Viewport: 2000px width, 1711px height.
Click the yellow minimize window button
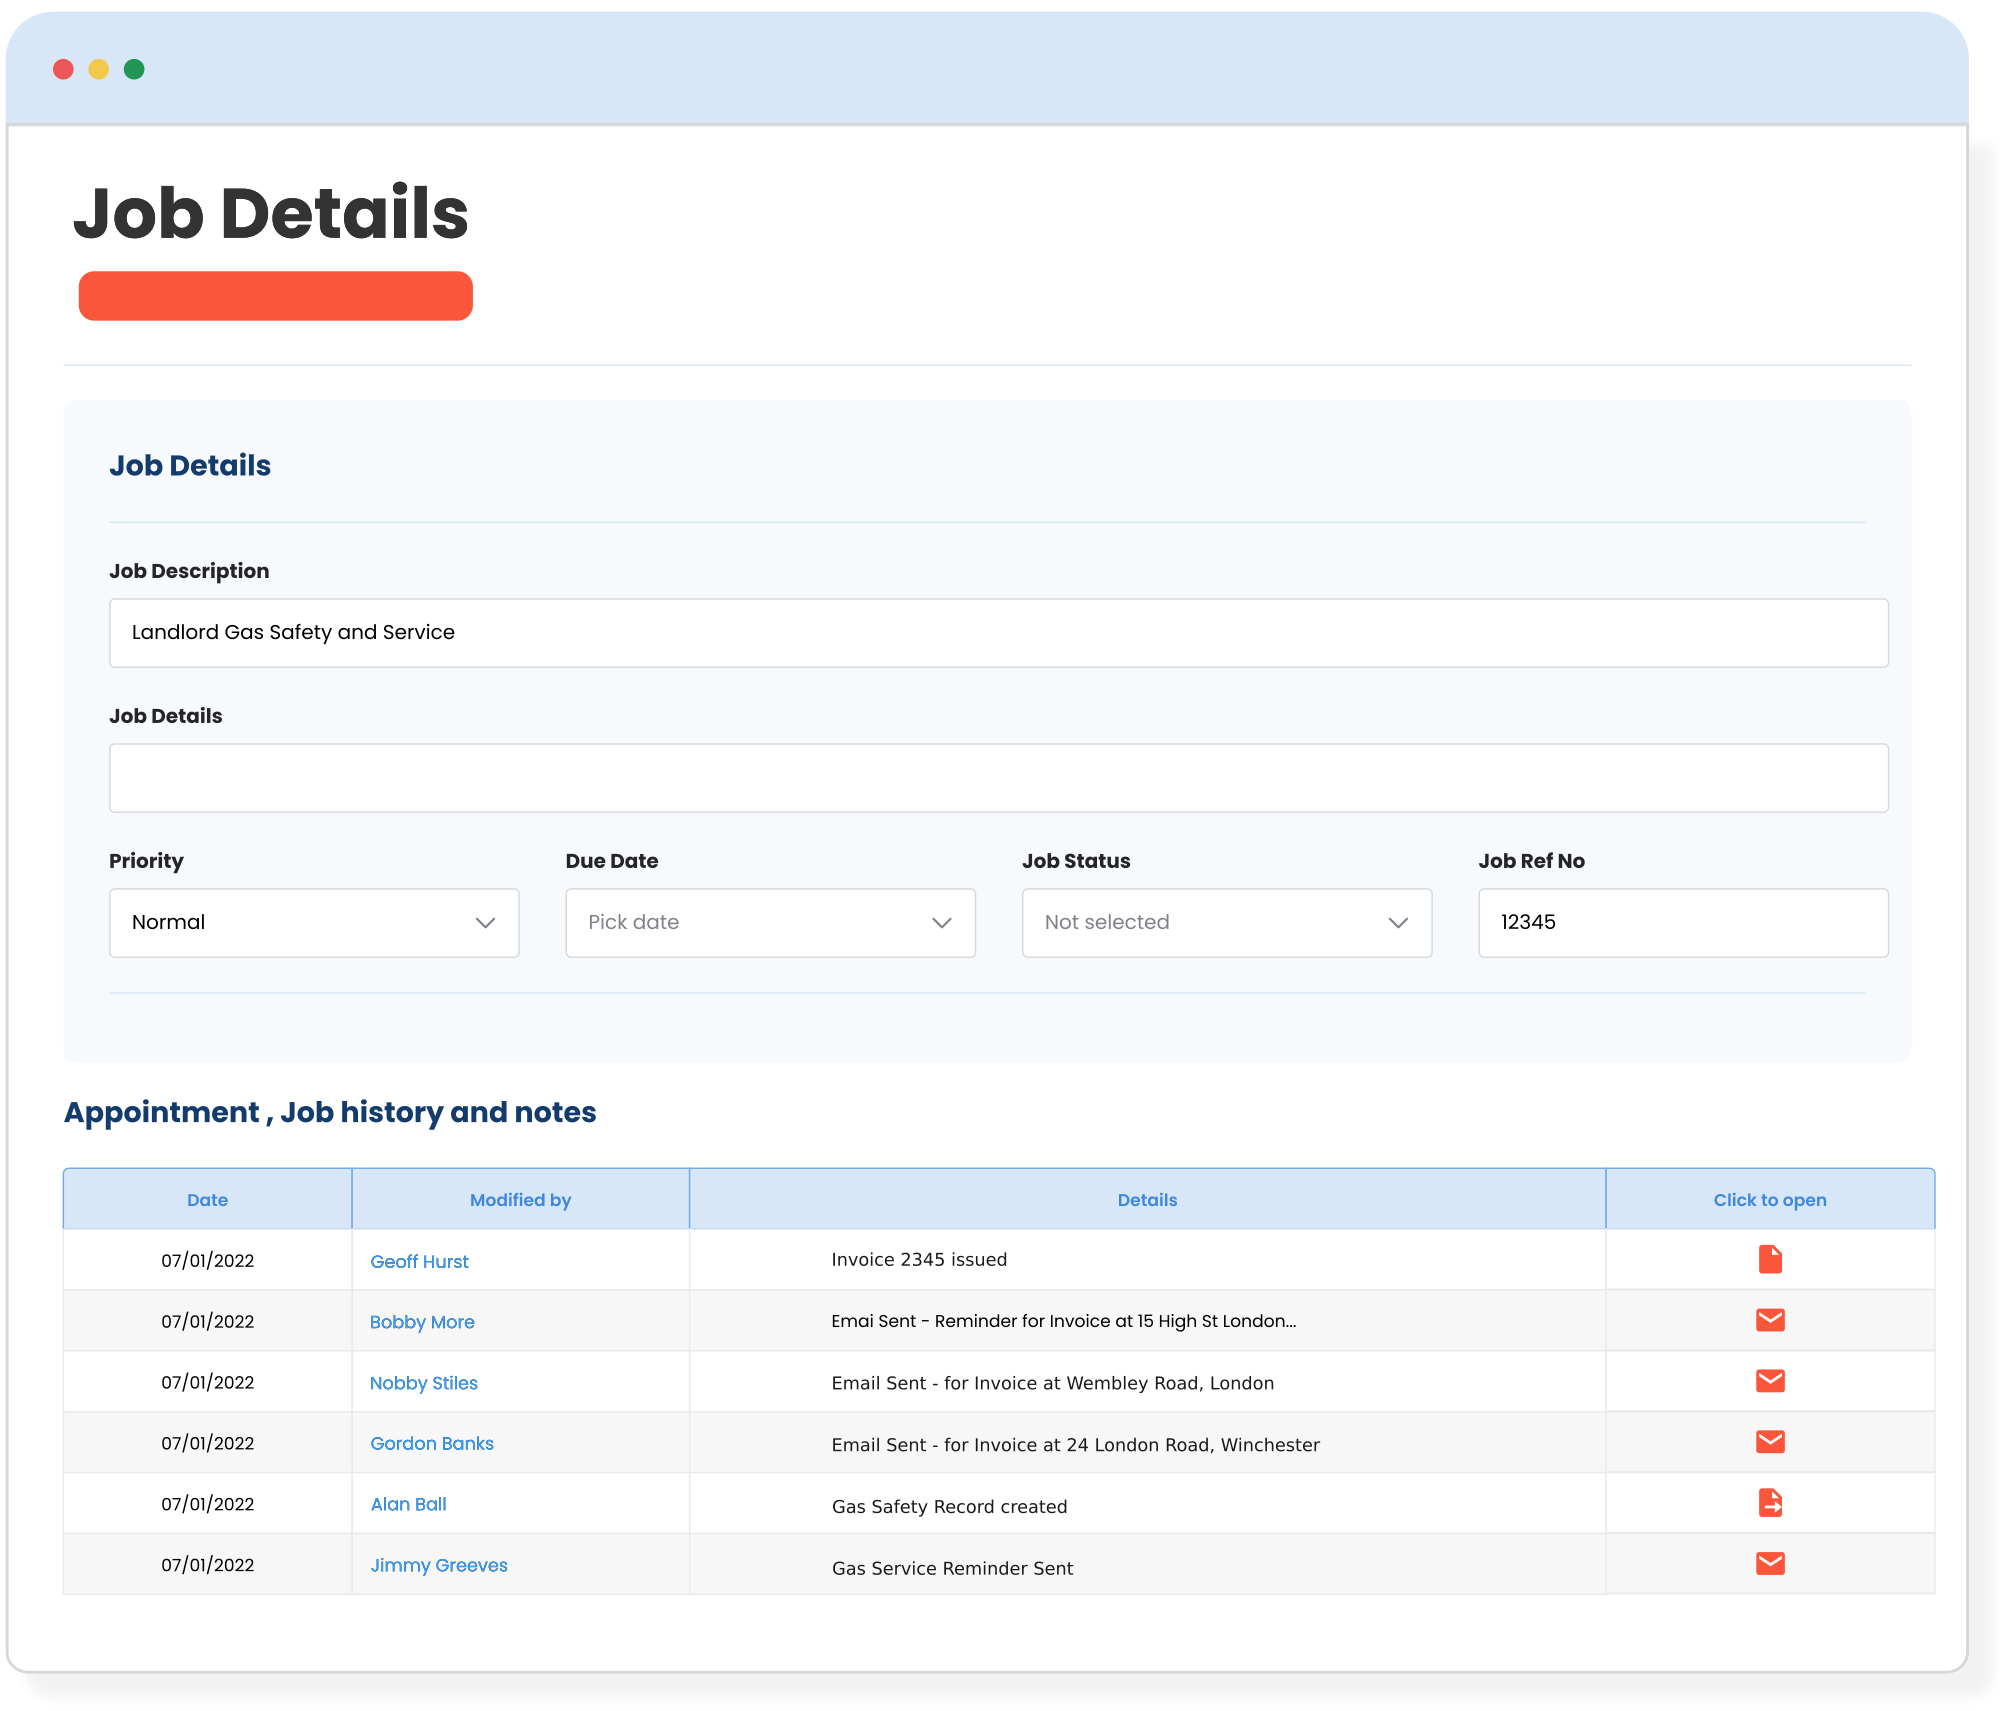(x=98, y=69)
